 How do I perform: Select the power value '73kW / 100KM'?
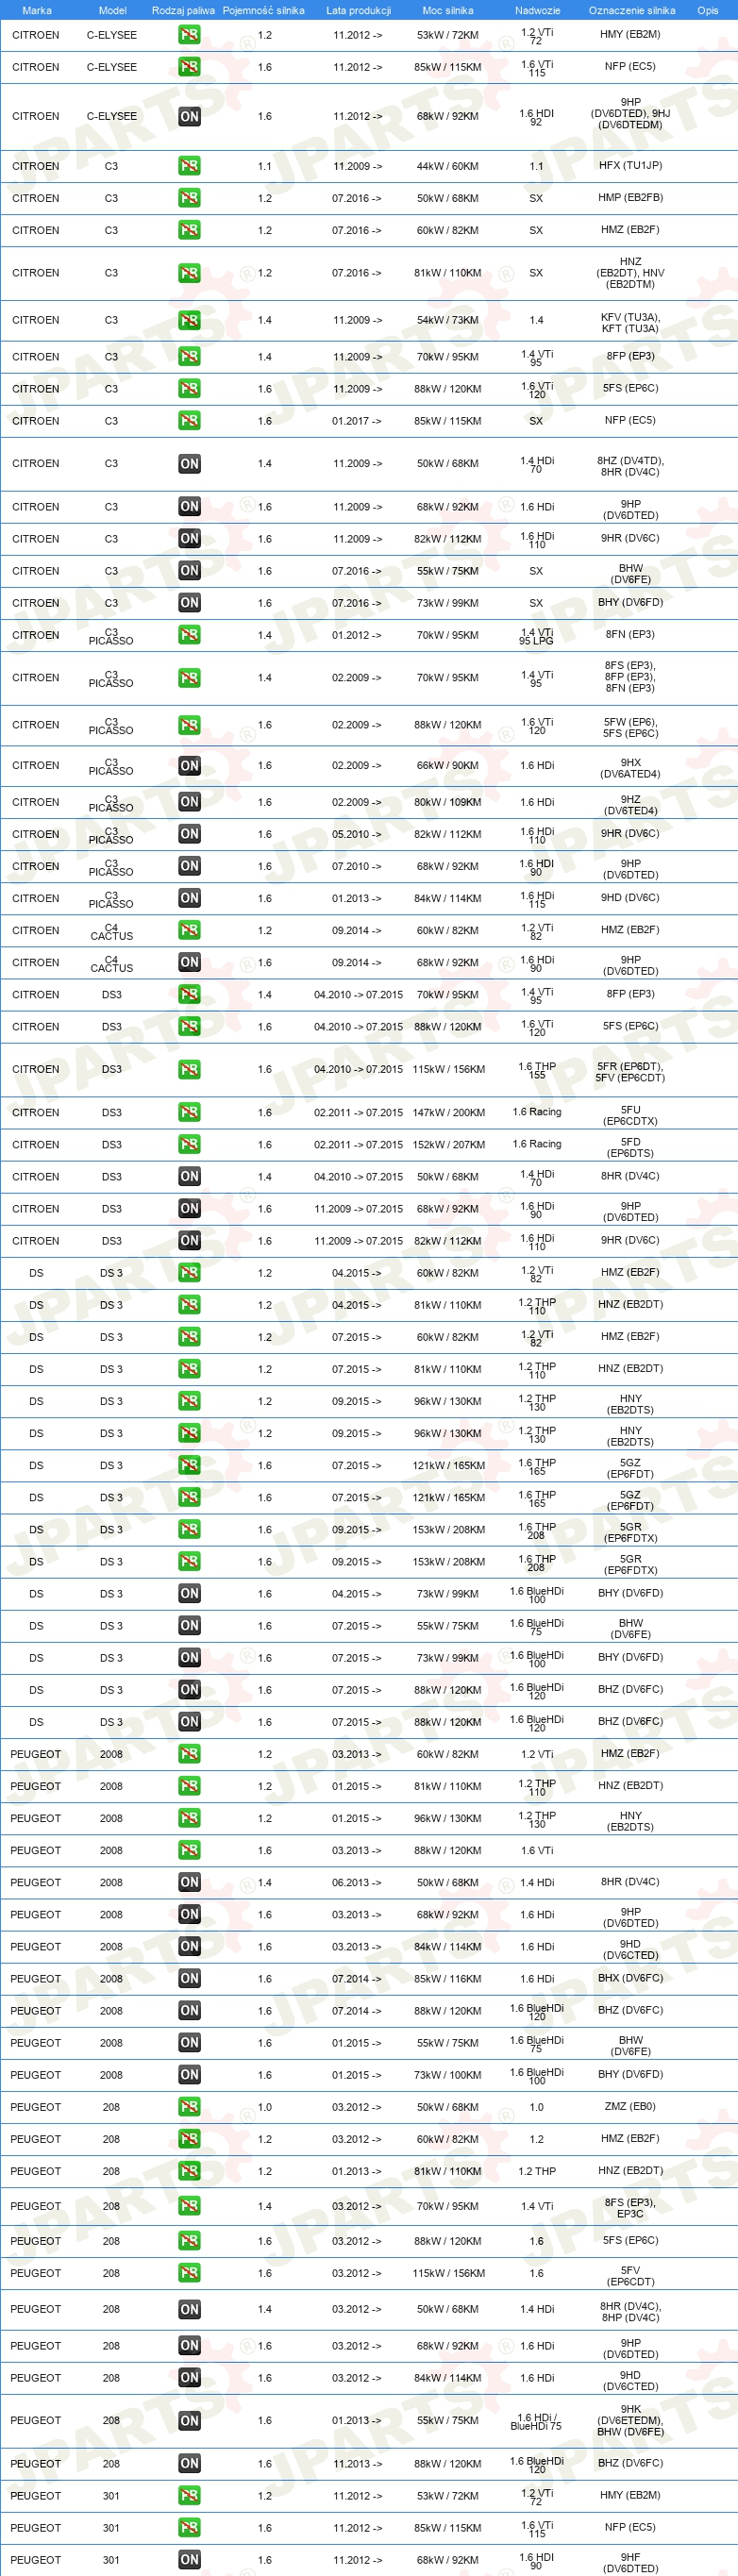tap(448, 2075)
